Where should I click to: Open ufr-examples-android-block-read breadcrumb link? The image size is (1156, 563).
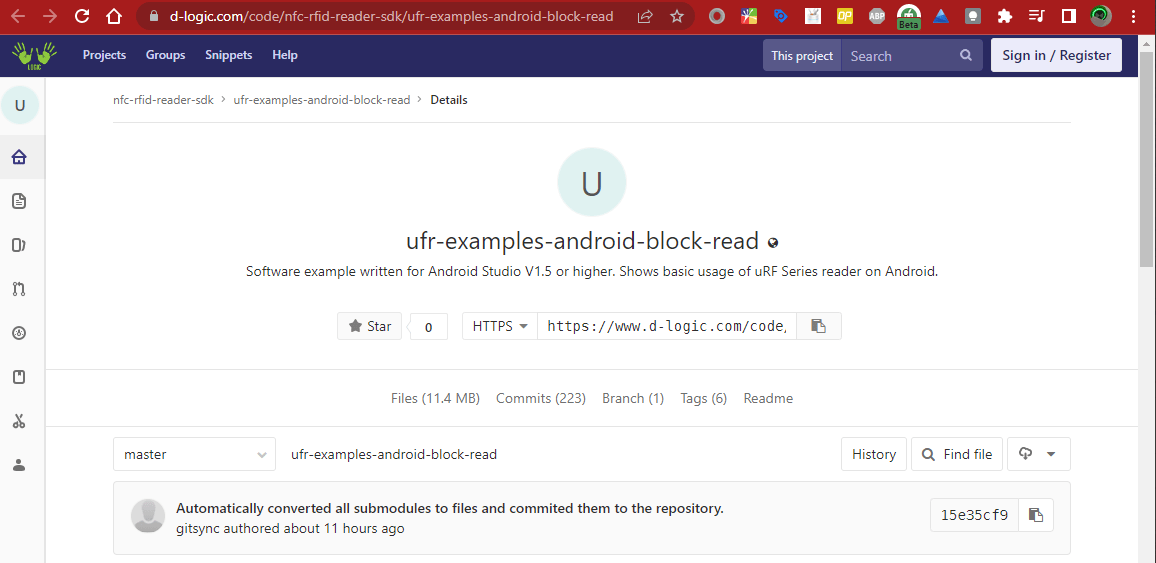tap(321, 99)
